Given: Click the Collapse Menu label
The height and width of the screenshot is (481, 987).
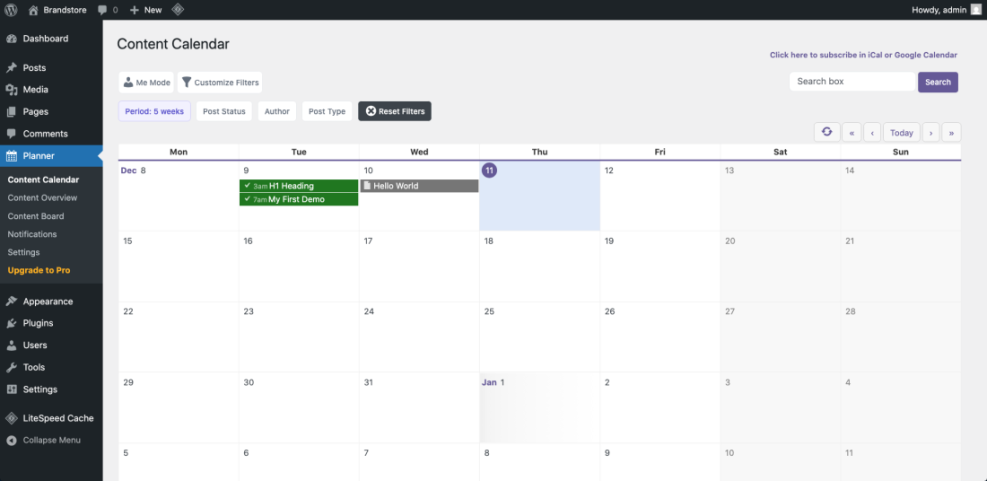Looking at the screenshot, I should tap(52, 440).
